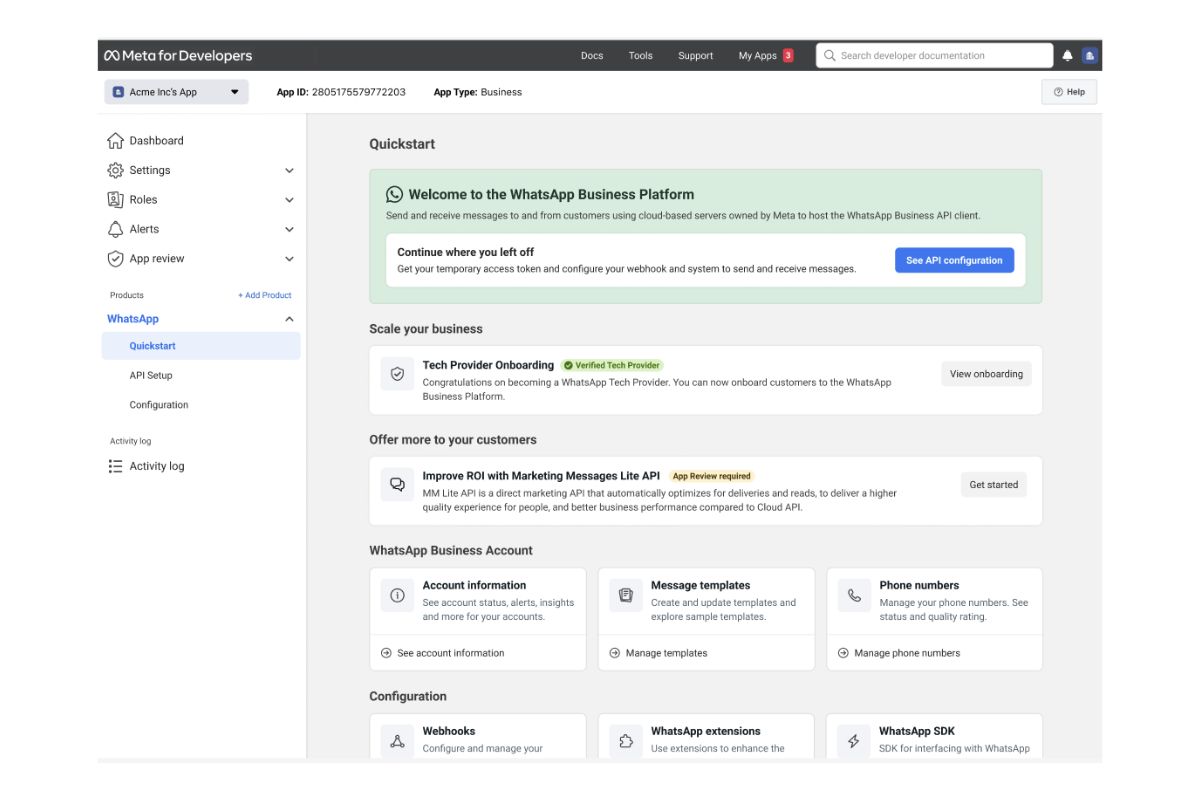Viewport: 1200px width, 800px height.
Task: Expand the App review section chevron
Action: click(x=289, y=259)
